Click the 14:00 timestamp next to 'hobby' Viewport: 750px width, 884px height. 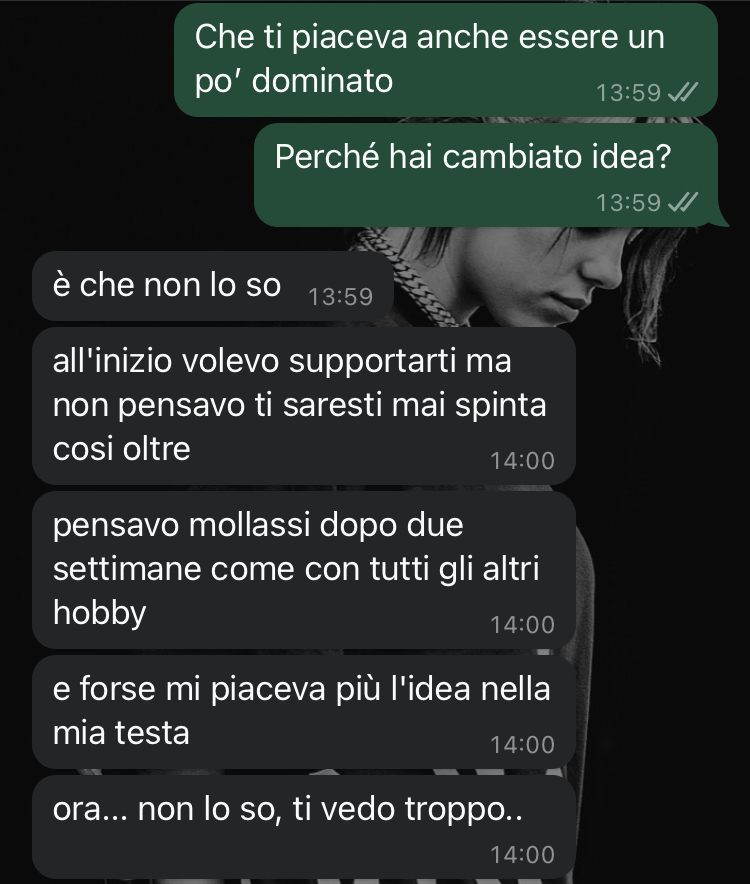click(522, 625)
